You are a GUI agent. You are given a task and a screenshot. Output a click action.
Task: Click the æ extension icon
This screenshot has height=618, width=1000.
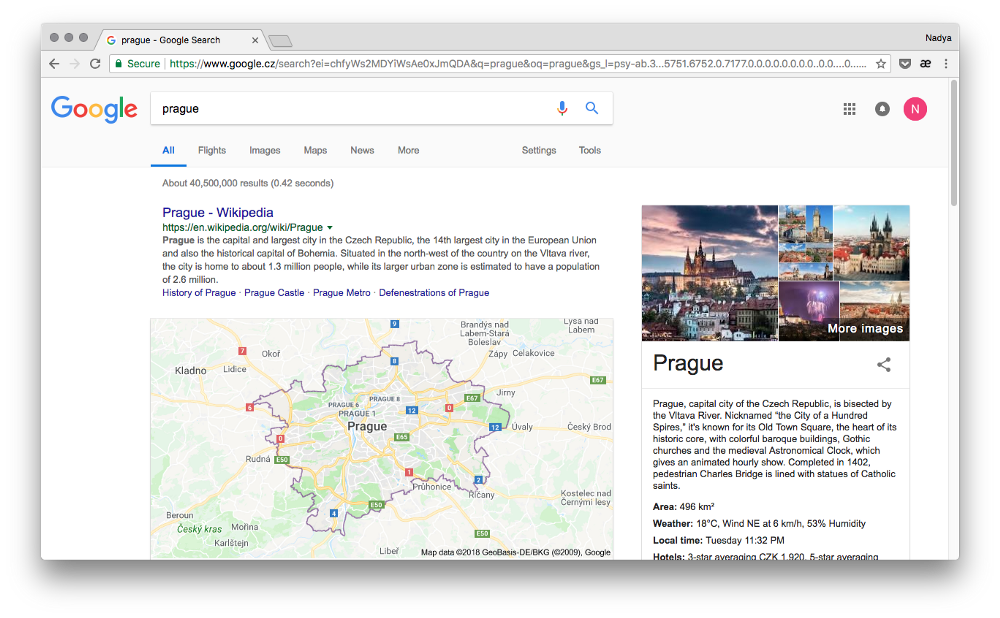click(x=925, y=64)
